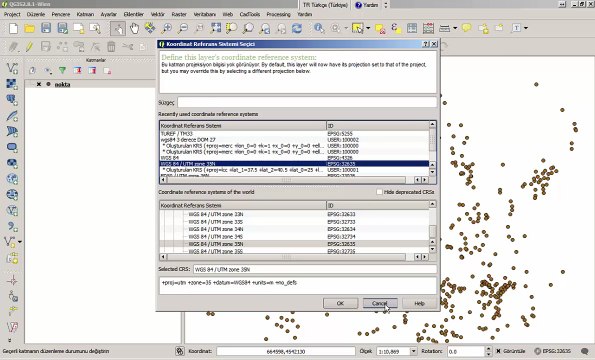Open the Vektör menu
This screenshot has width=595, height=360.
click(157, 14)
